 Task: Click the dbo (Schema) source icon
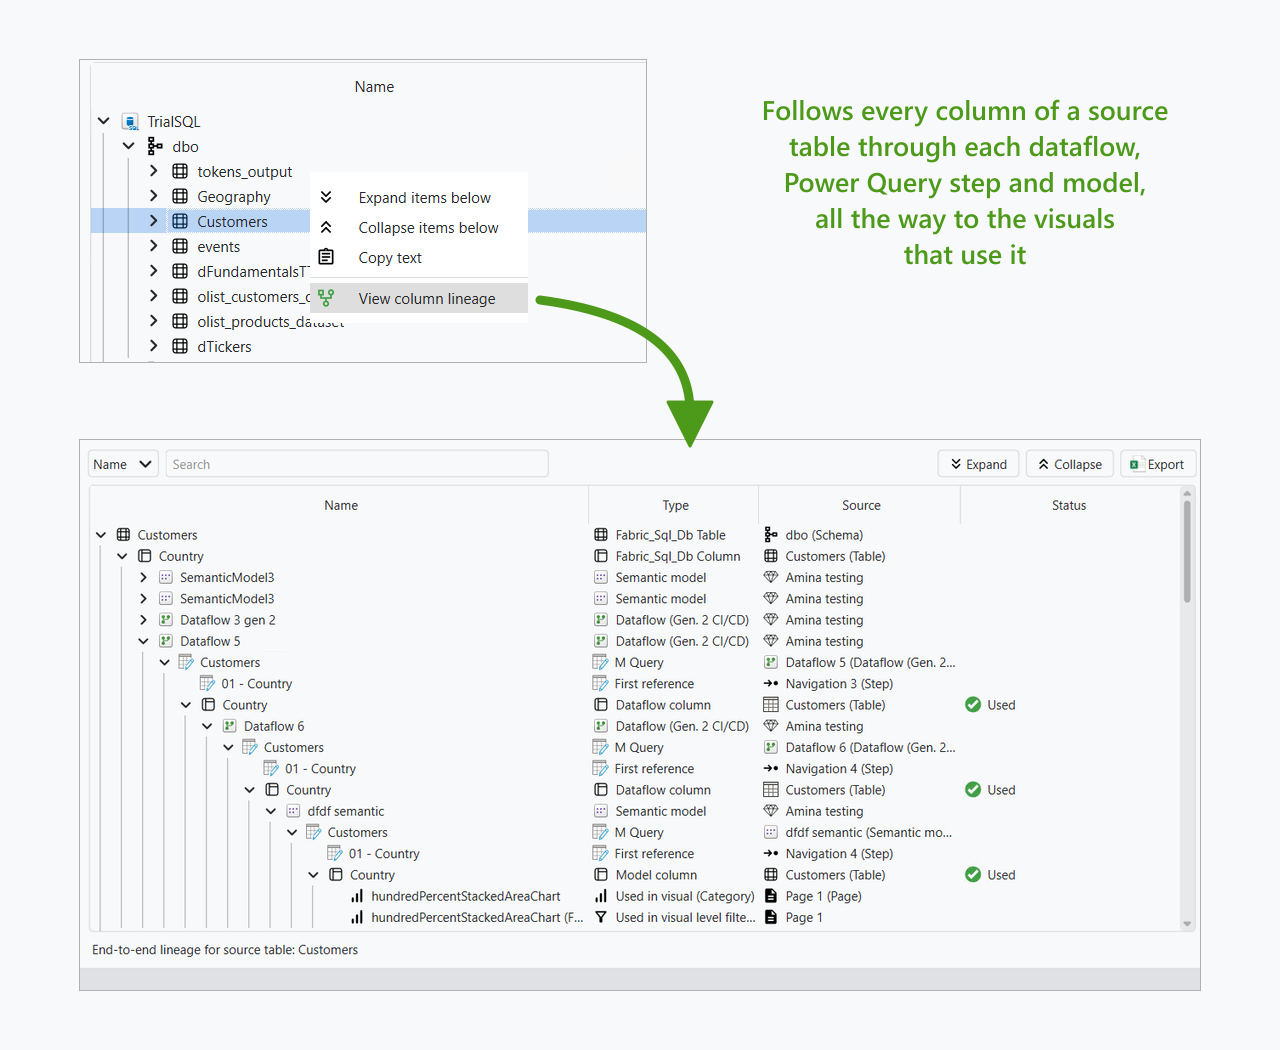(771, 535)
